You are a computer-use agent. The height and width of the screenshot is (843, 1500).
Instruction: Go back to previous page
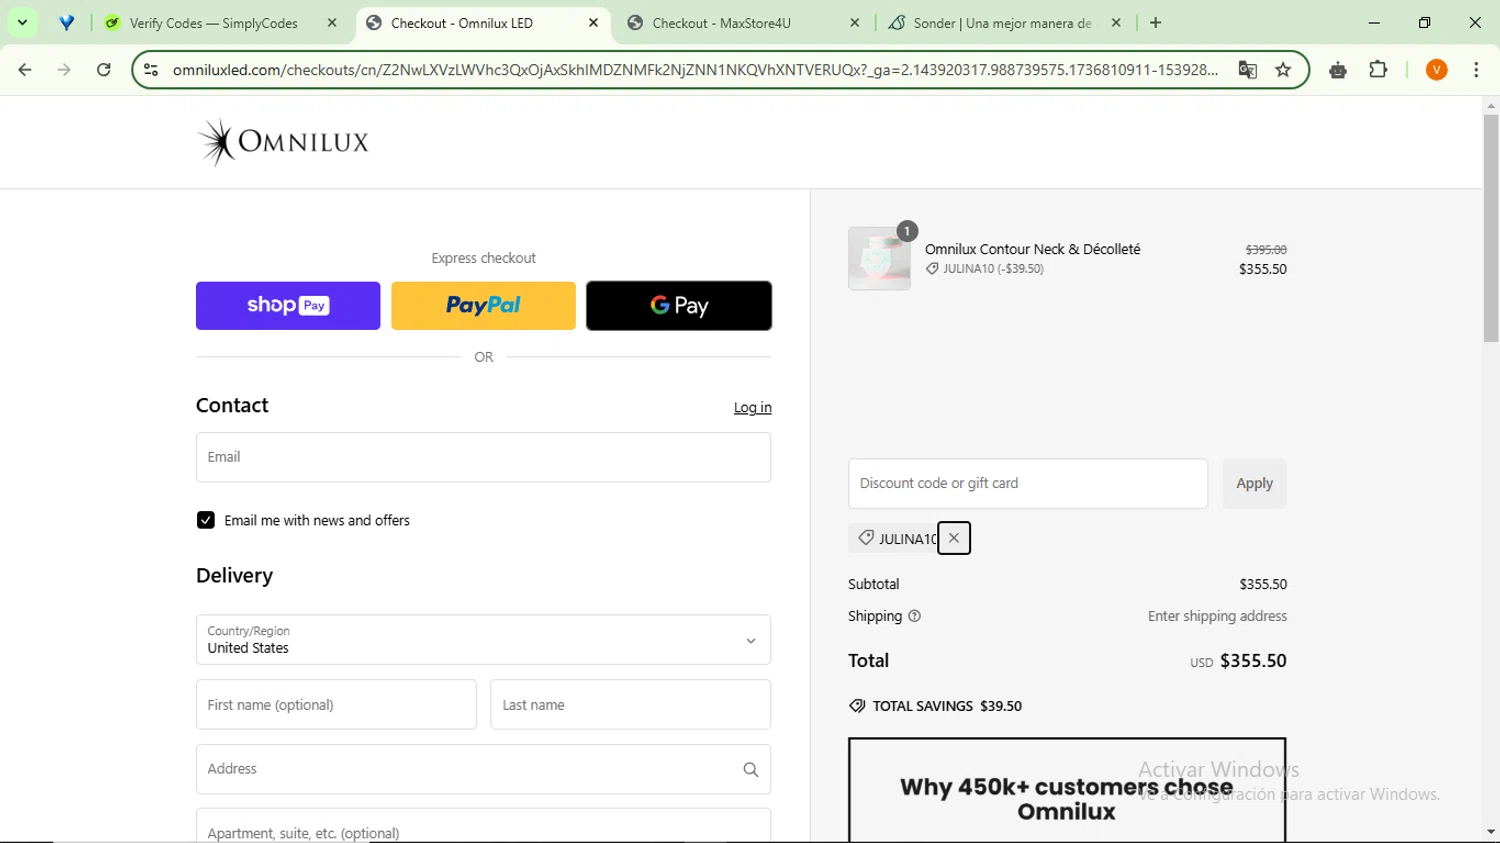tap(25, 70)
